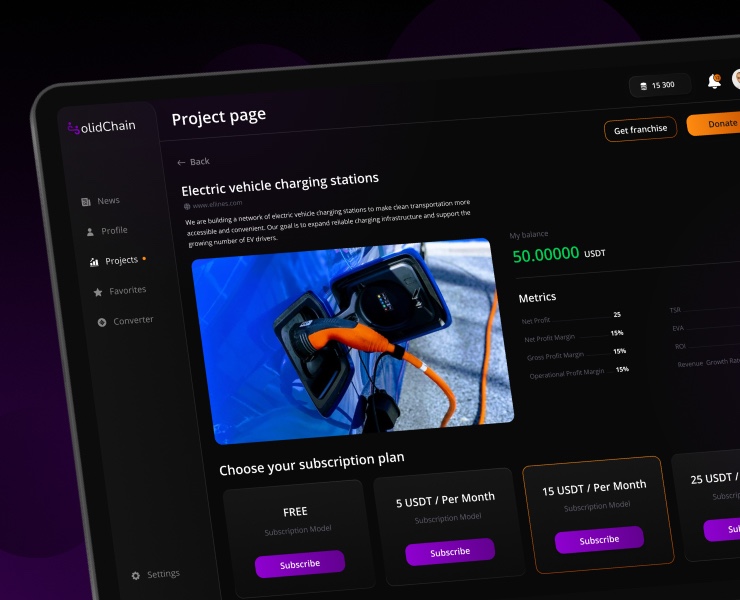Click the Favorites star icon
Image resolution: width=740 pixels, height=600 pixels.
tap(98, 292)
